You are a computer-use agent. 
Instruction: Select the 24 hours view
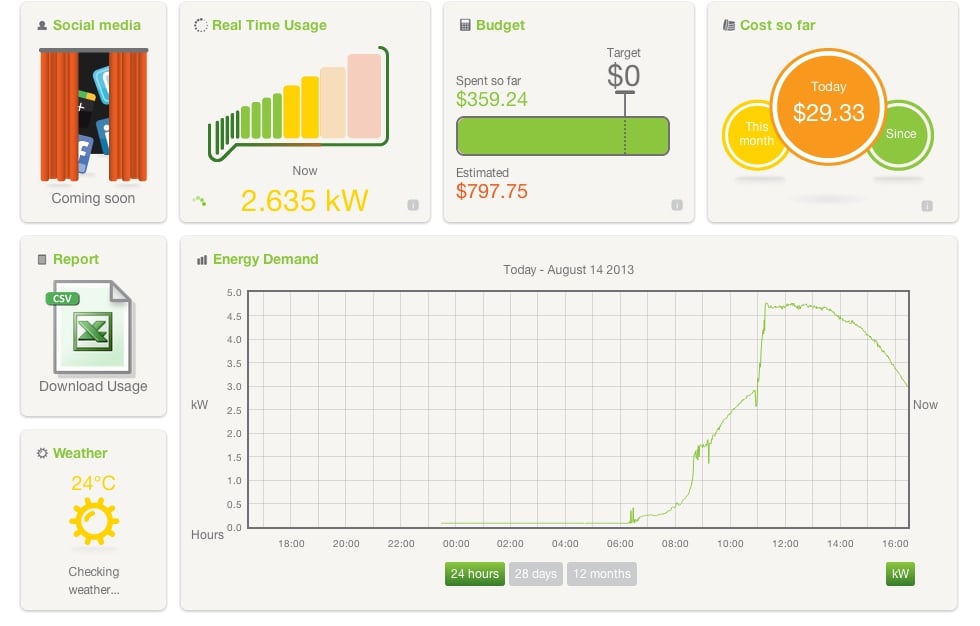[475, 574]
